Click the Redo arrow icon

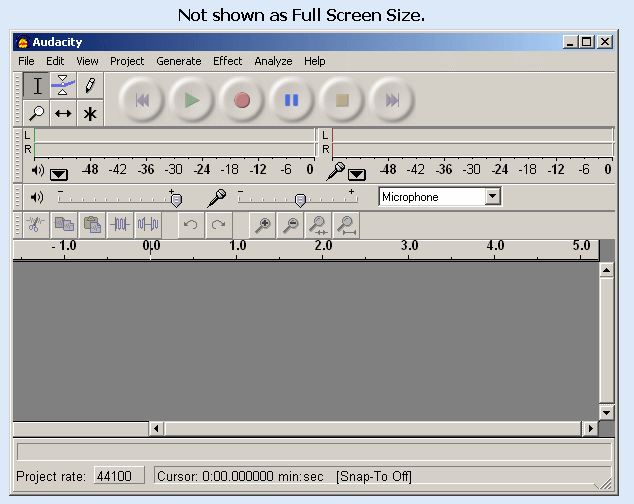pos(219,224)
